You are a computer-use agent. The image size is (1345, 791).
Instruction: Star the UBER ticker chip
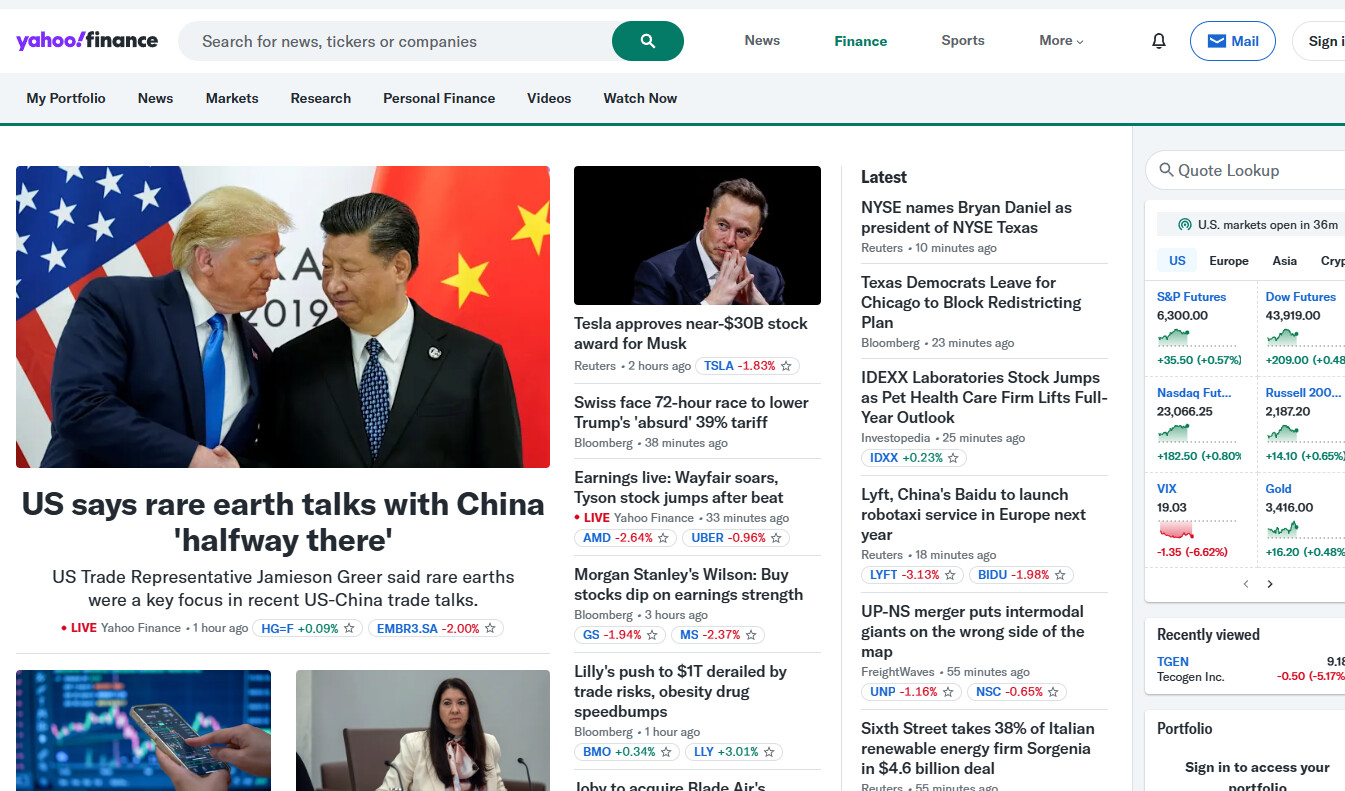click(776, 538)
